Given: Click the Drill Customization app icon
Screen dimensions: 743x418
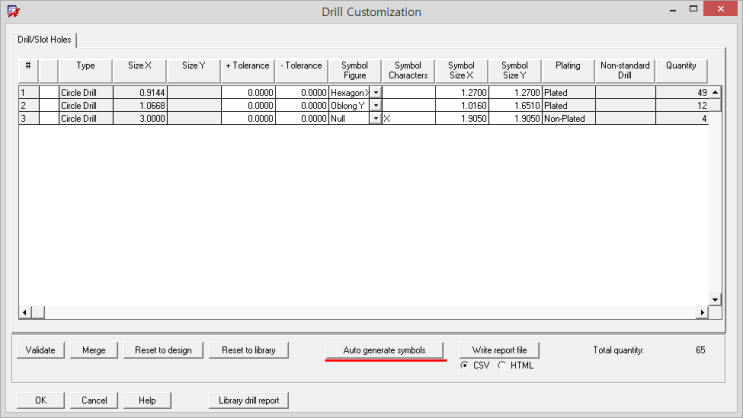Looking at the screenshot, I should pyautogui.click(x=13, y=11).
